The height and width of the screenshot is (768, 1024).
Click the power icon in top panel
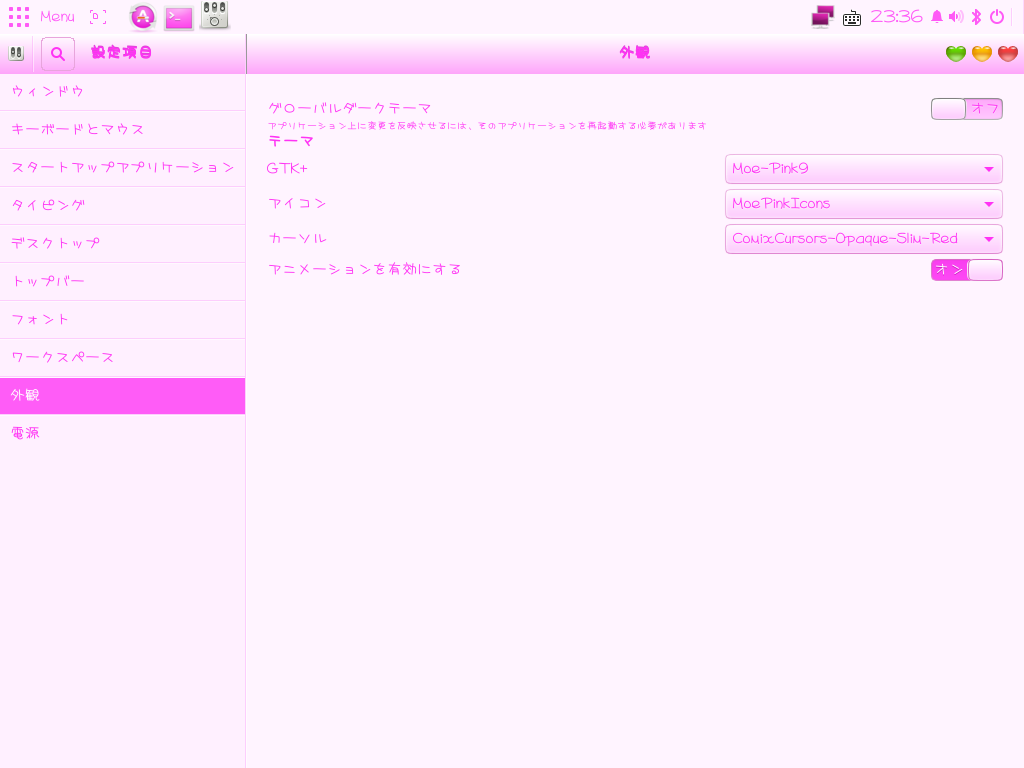click(996, 17)
